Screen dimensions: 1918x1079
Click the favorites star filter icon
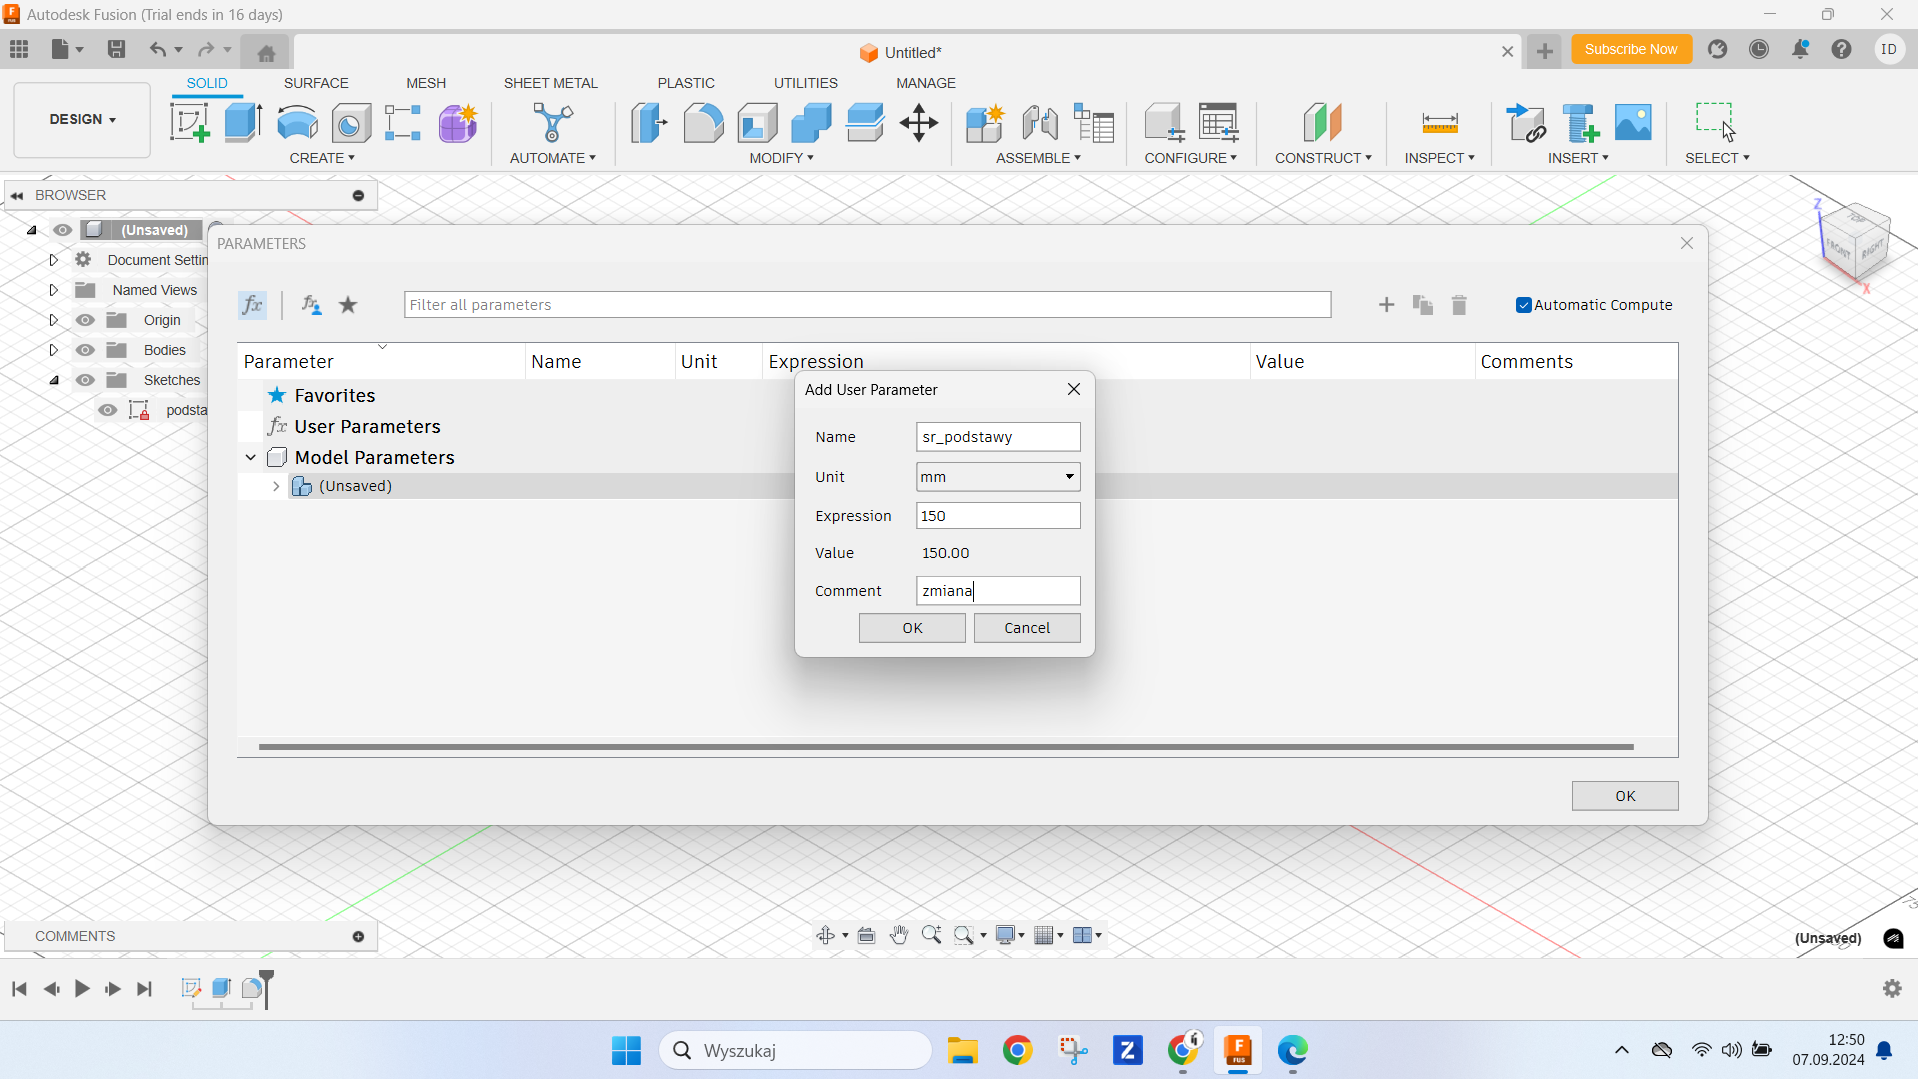[348, 305]
